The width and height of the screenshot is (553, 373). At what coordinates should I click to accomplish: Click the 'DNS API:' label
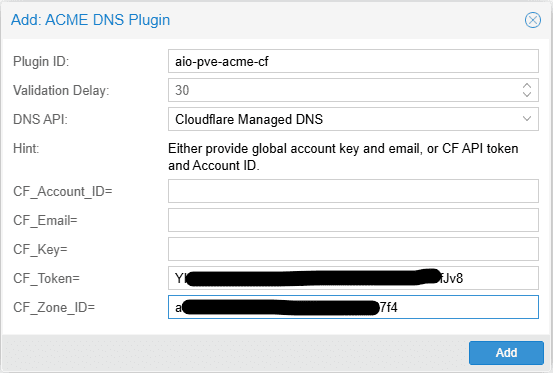click(40, 119)
